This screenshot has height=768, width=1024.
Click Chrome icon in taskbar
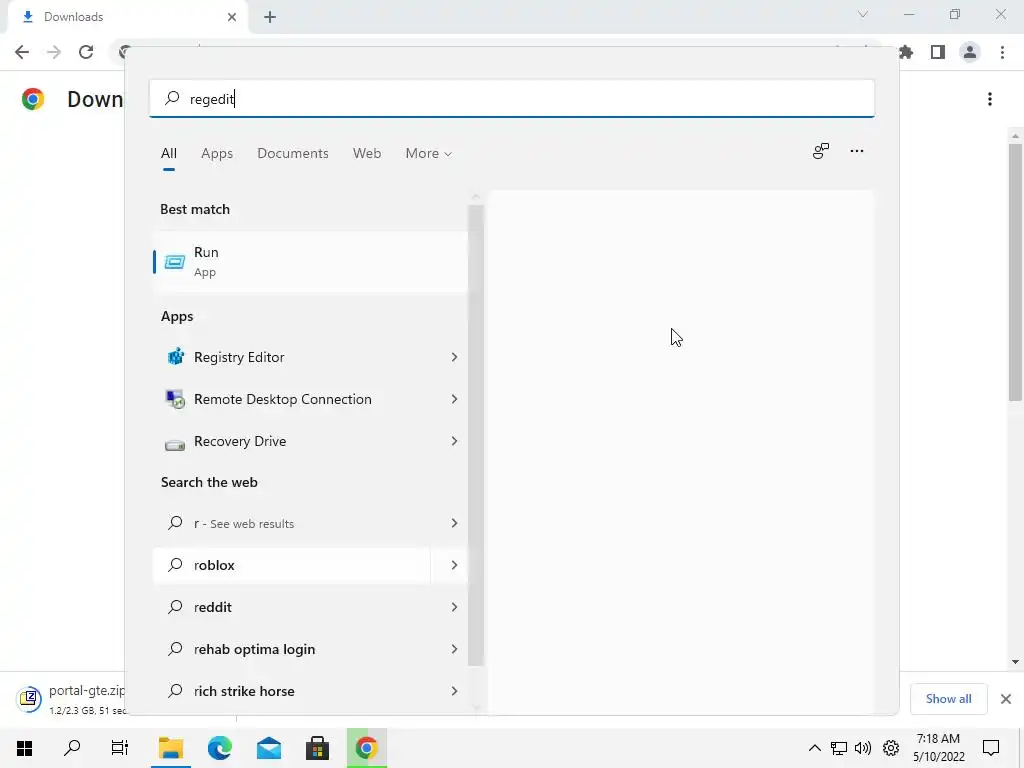tap(366, 748)
